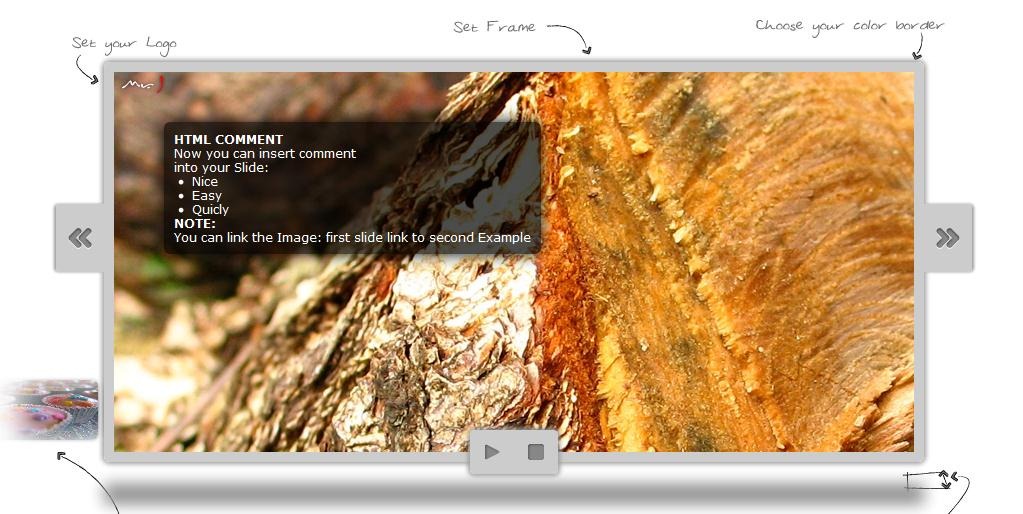The image size is (1023, 514).
Task: Click the 'HTML COMMENT' heading text
Action: pyautogui.click(x=228, y=140)
